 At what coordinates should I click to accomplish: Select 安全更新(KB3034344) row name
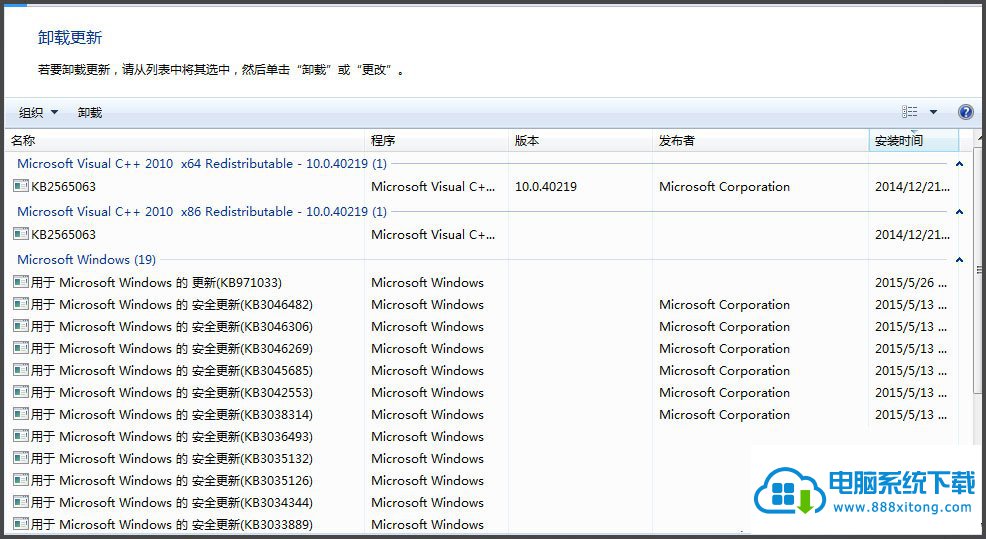coord(172,503)
